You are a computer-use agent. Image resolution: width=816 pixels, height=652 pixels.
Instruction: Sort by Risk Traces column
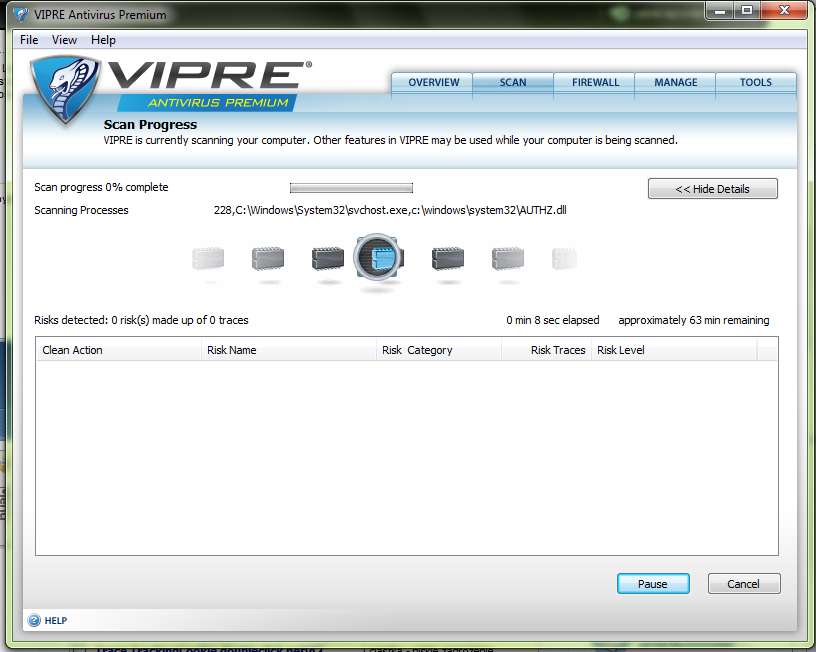pos(546,350)
